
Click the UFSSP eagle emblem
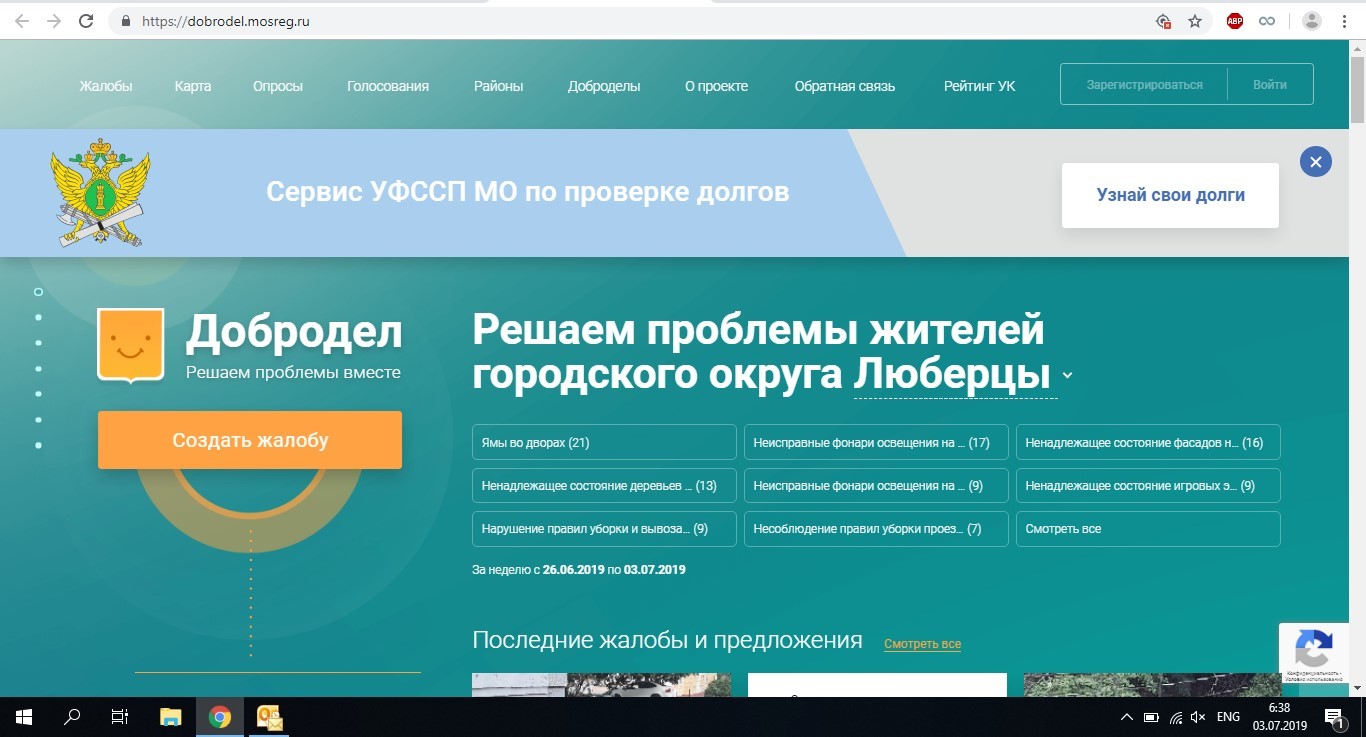click(100, 193)
